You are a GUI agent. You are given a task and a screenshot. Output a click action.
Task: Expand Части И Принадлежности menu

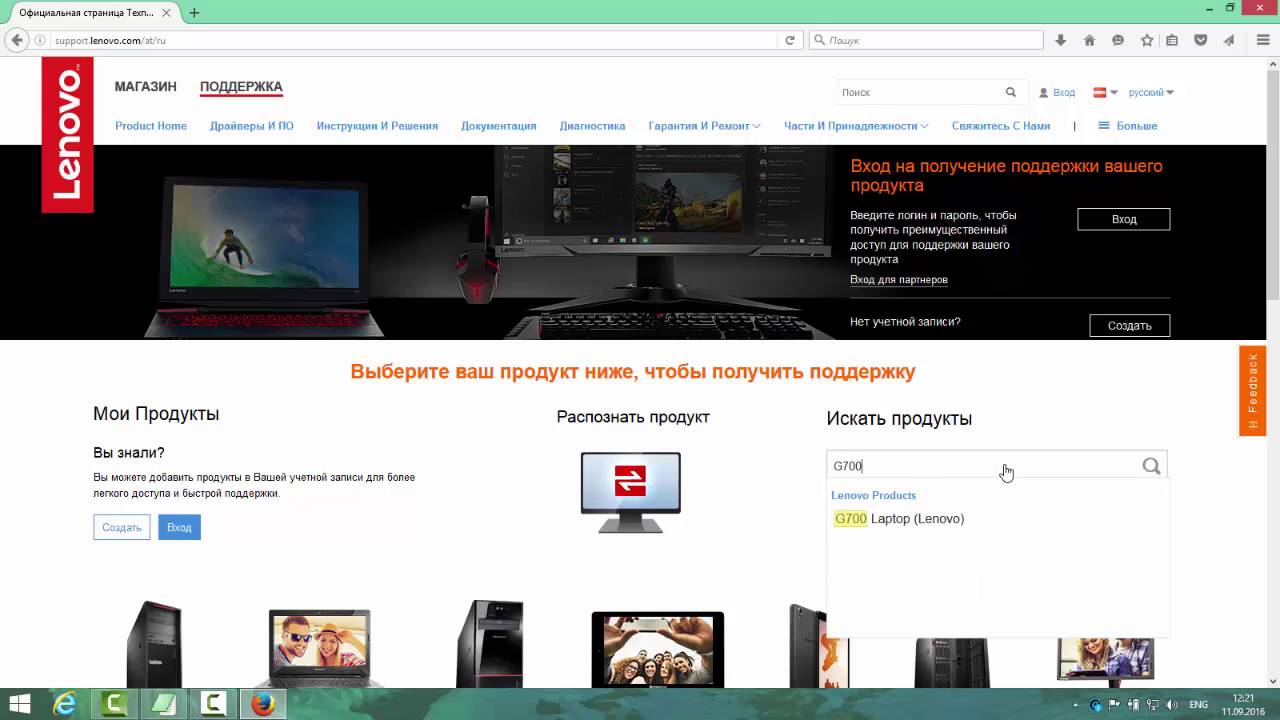tap(856, 126)
